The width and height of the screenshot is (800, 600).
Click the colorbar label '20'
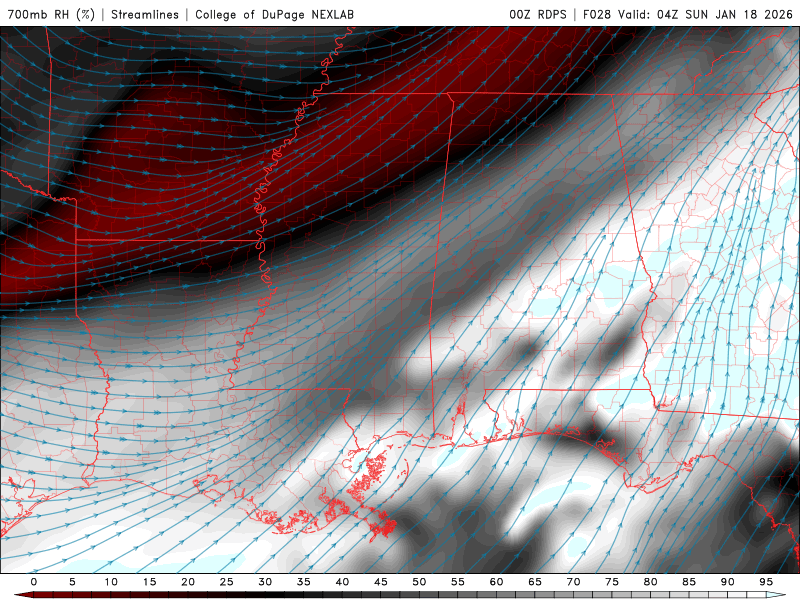pyautogui.click(x=188, y=582)
